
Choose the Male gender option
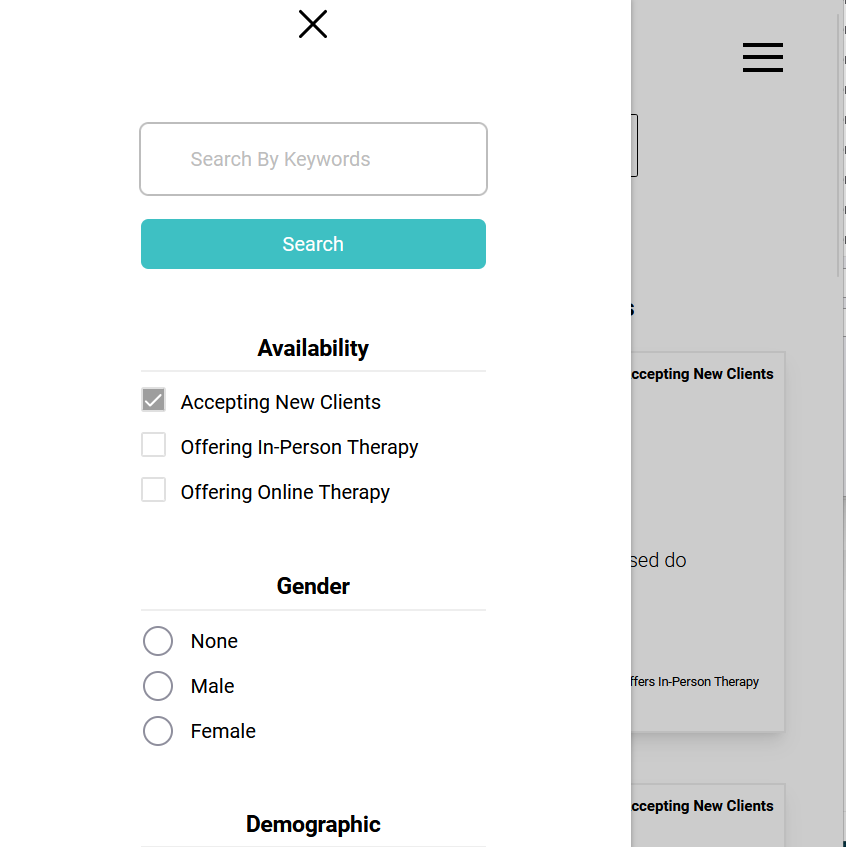158,686
